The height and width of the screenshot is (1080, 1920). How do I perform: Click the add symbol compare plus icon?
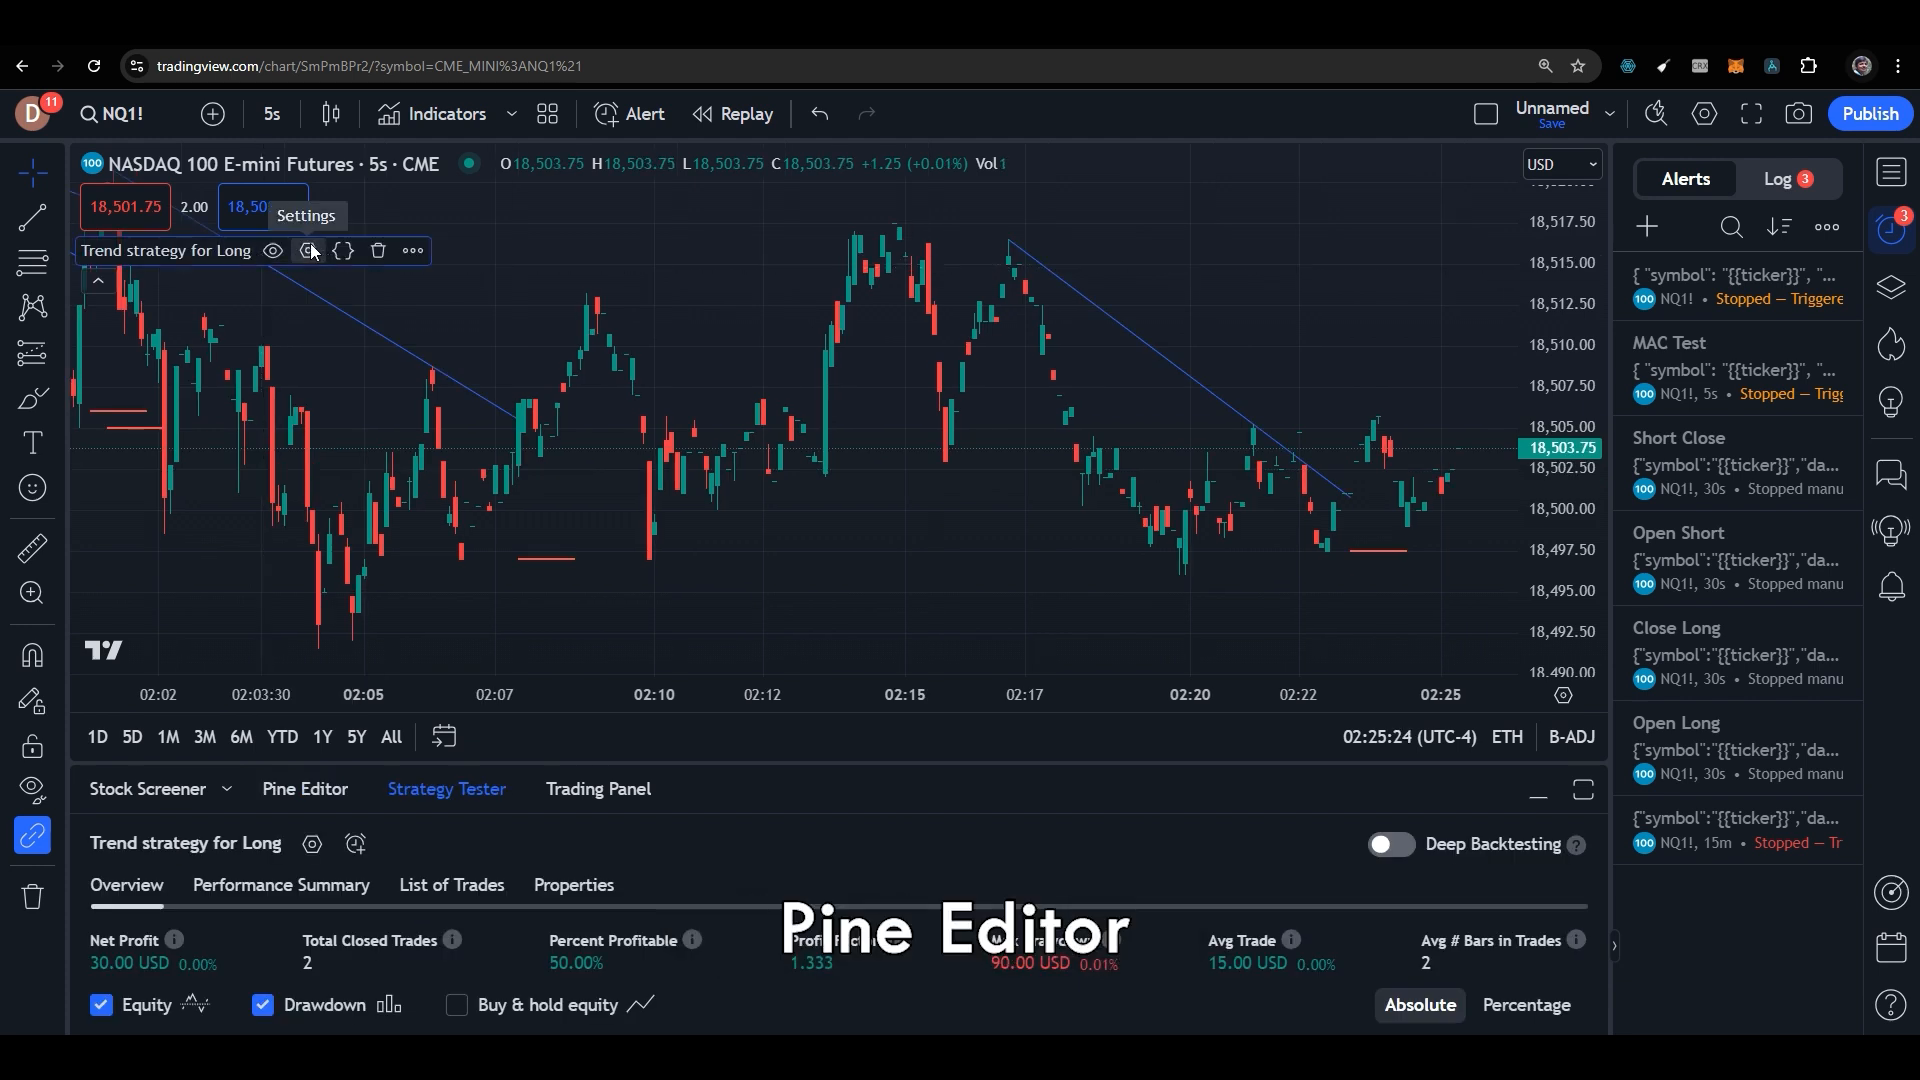pyautogui.click(x=212, y=114)
